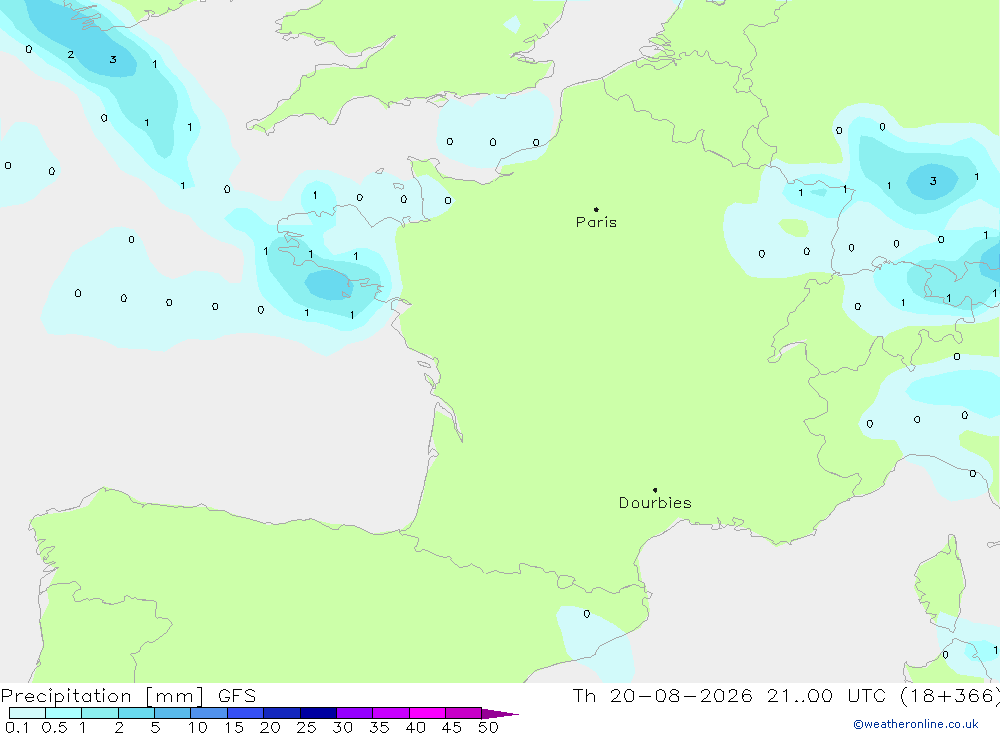The height and width of the screenshot is (733, 1000).
Task: Click the "(18+366)" forecast run text
Action: (x=950, y=696)
